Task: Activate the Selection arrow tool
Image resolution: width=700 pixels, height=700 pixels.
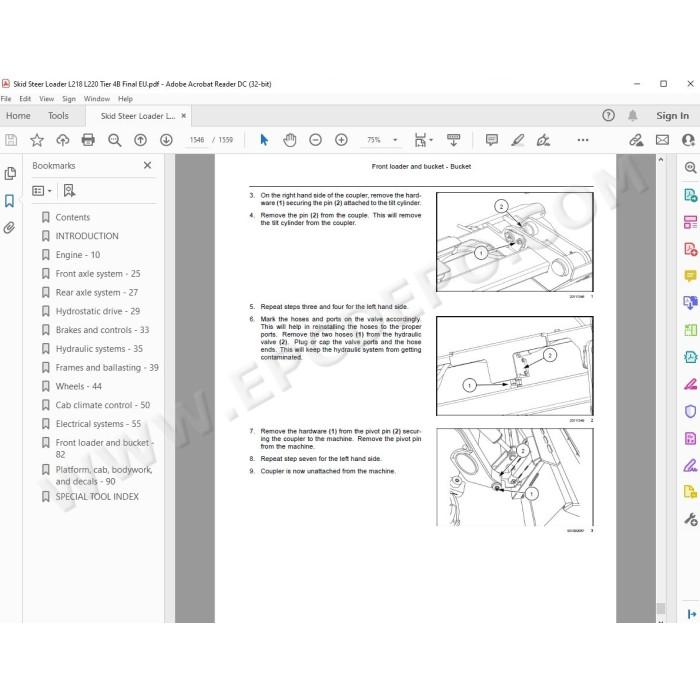Action: [x=264, y=140]
